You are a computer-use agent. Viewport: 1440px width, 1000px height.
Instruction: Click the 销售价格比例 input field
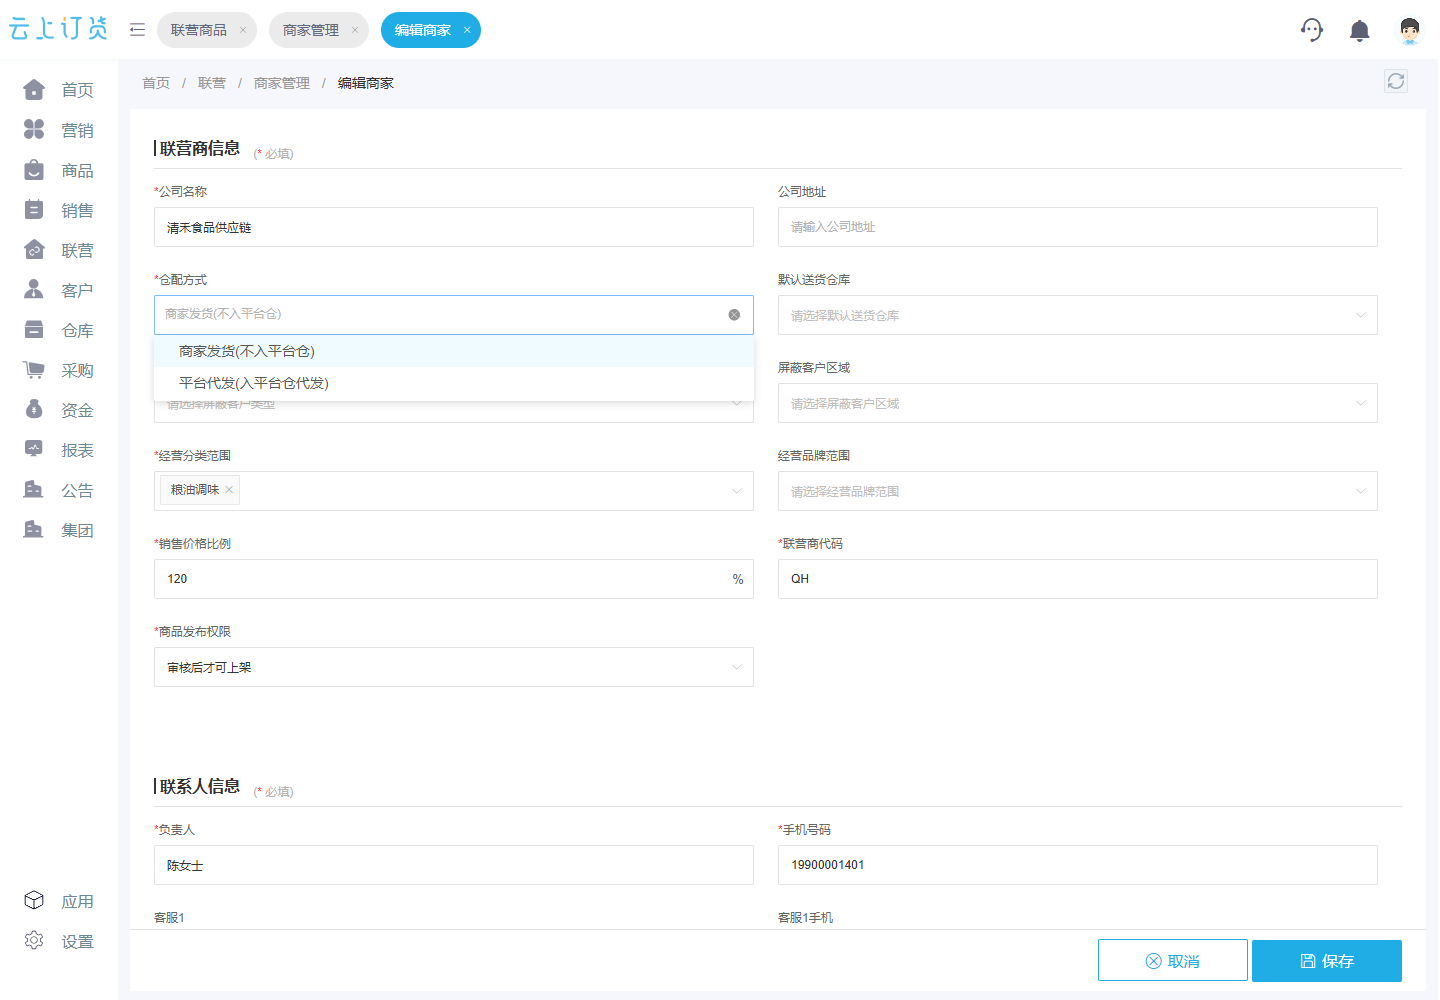[x=454, y=579]
